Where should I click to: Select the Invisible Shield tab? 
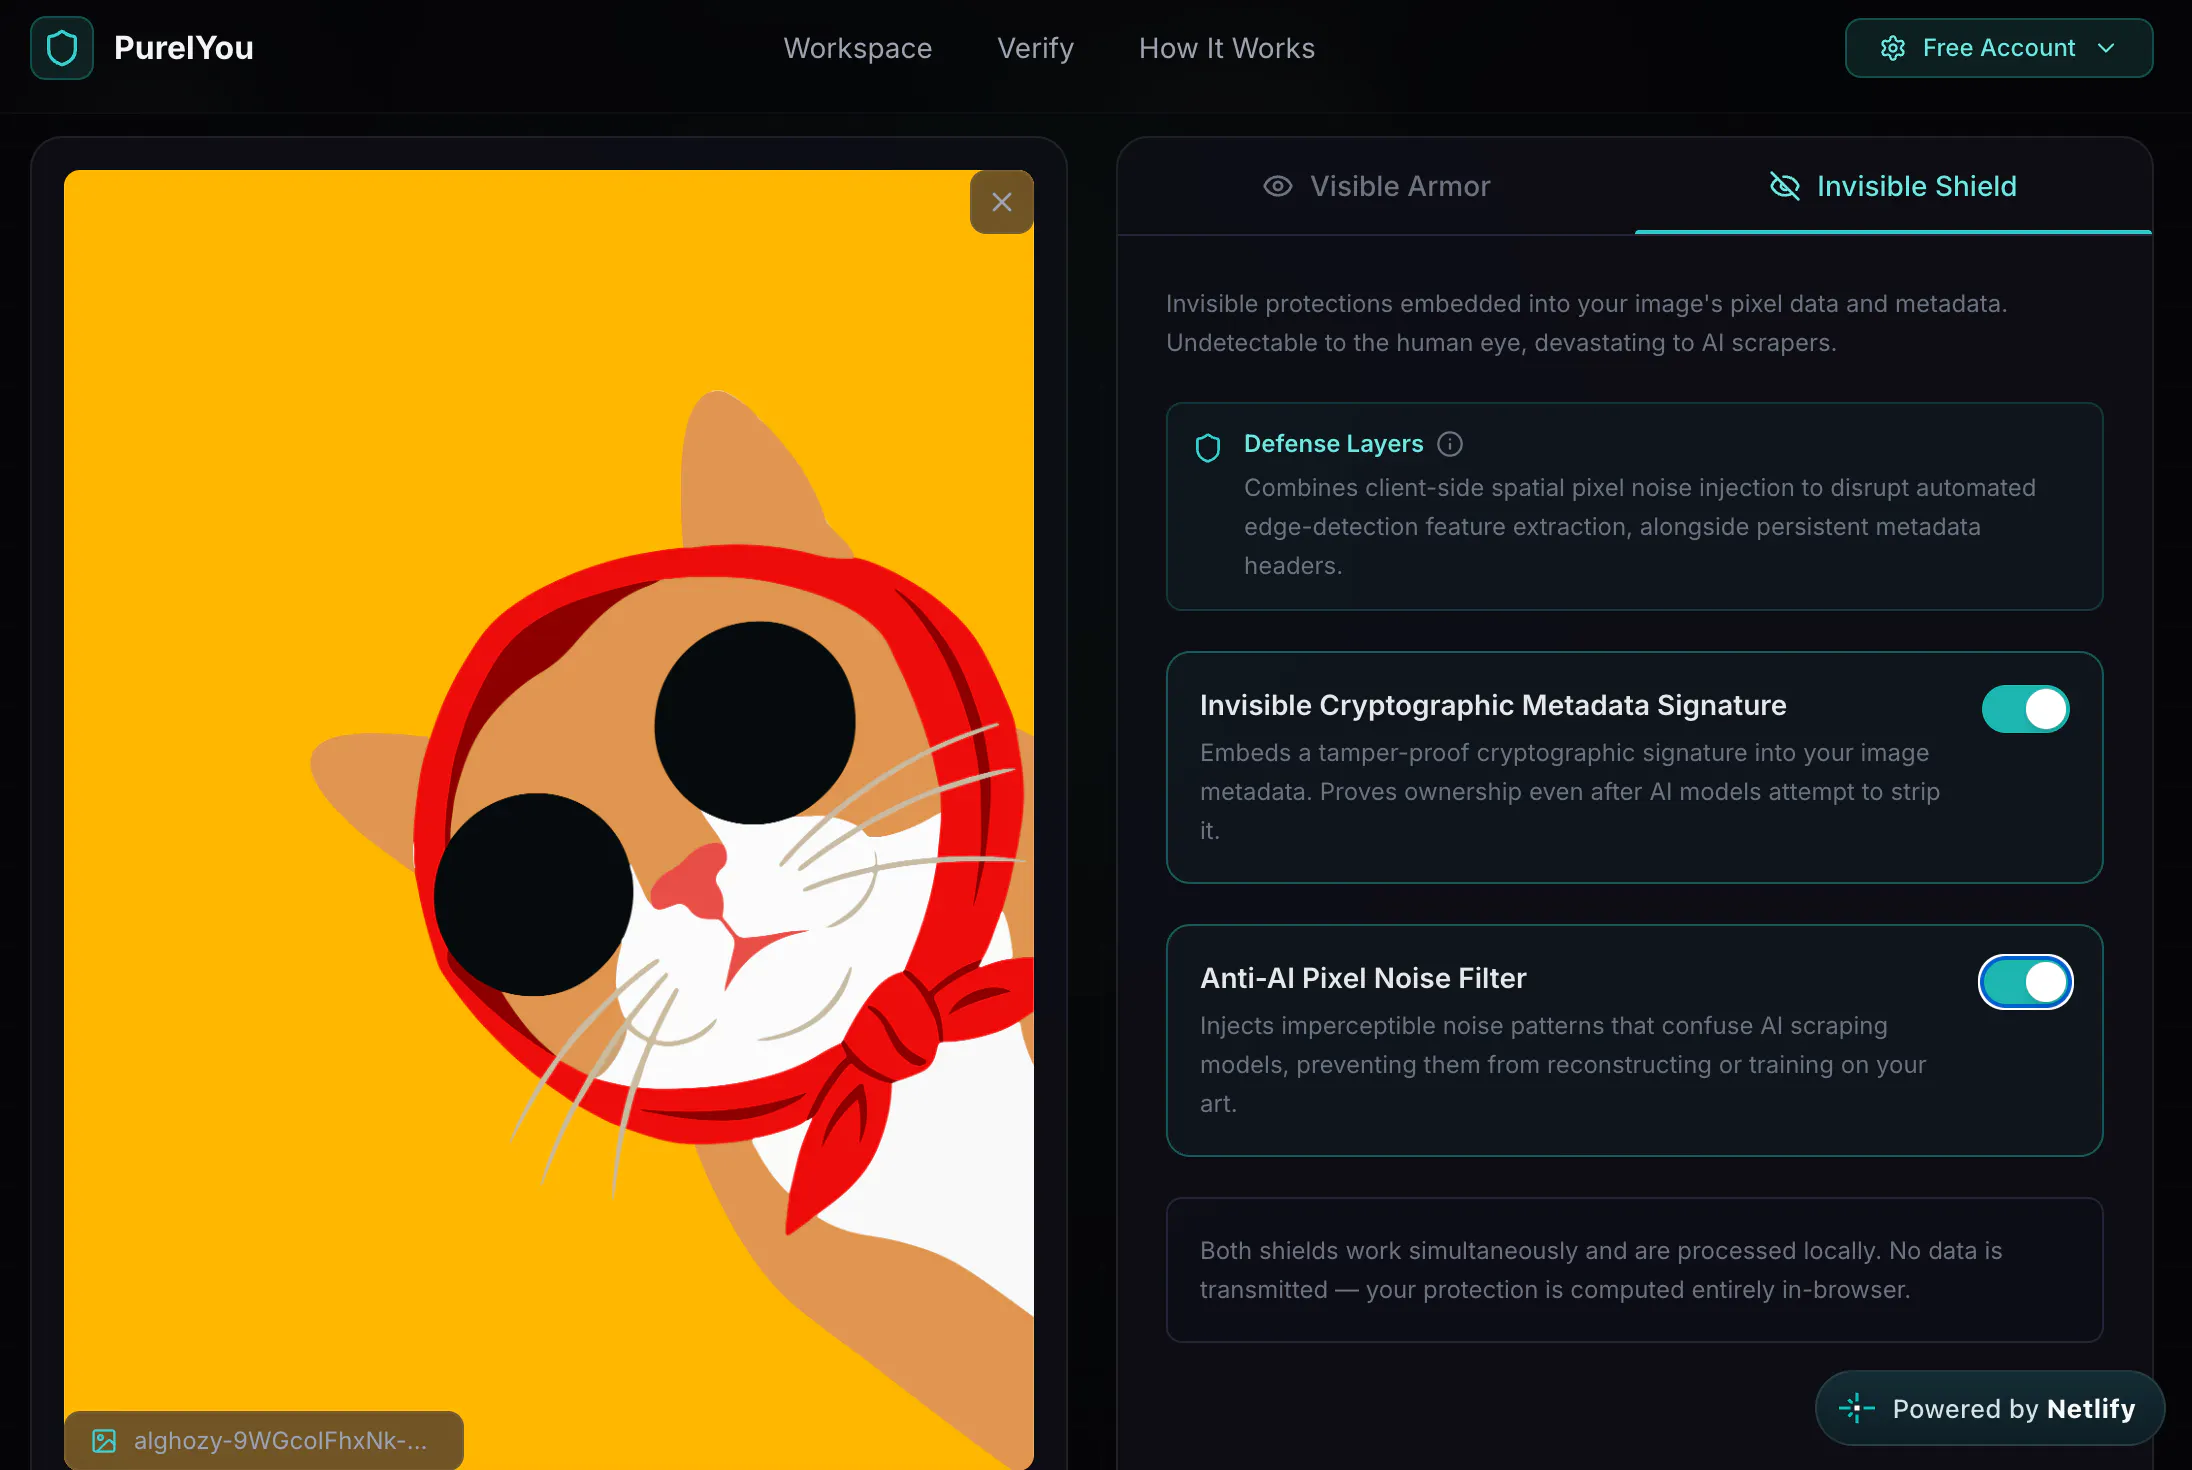[x=1893, y=186]
